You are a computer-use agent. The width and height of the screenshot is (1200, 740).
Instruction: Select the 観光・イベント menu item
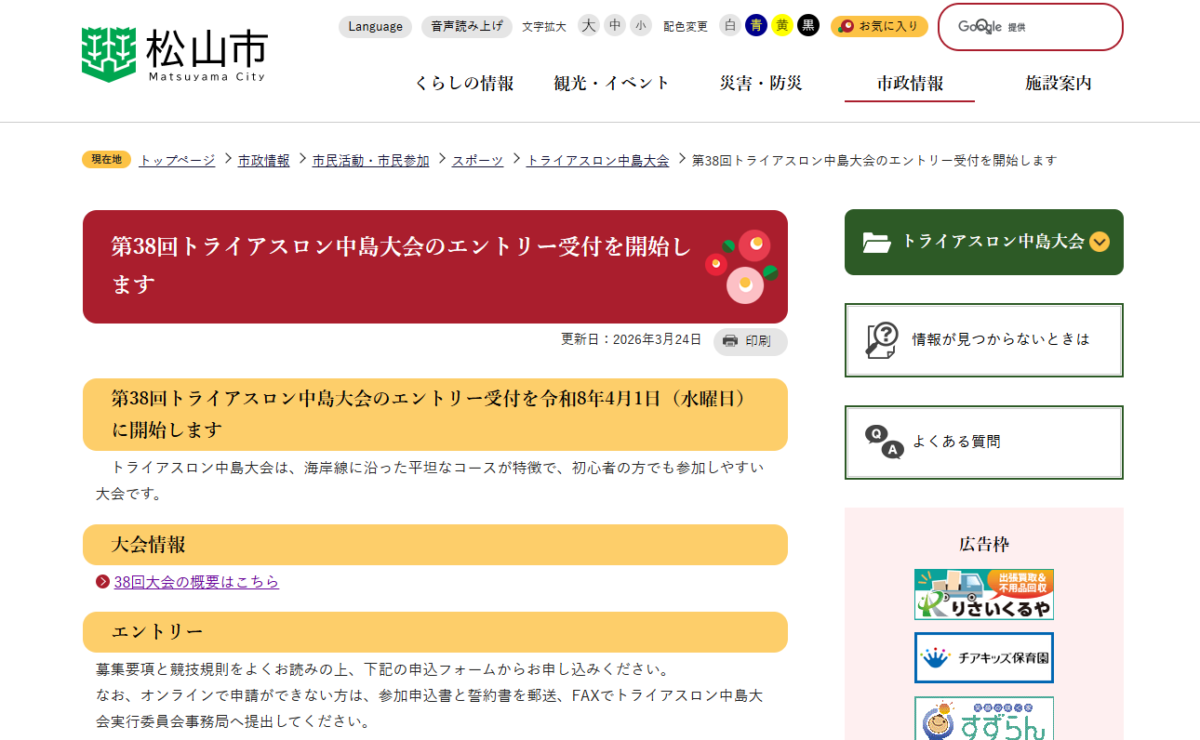click(611, 84)
